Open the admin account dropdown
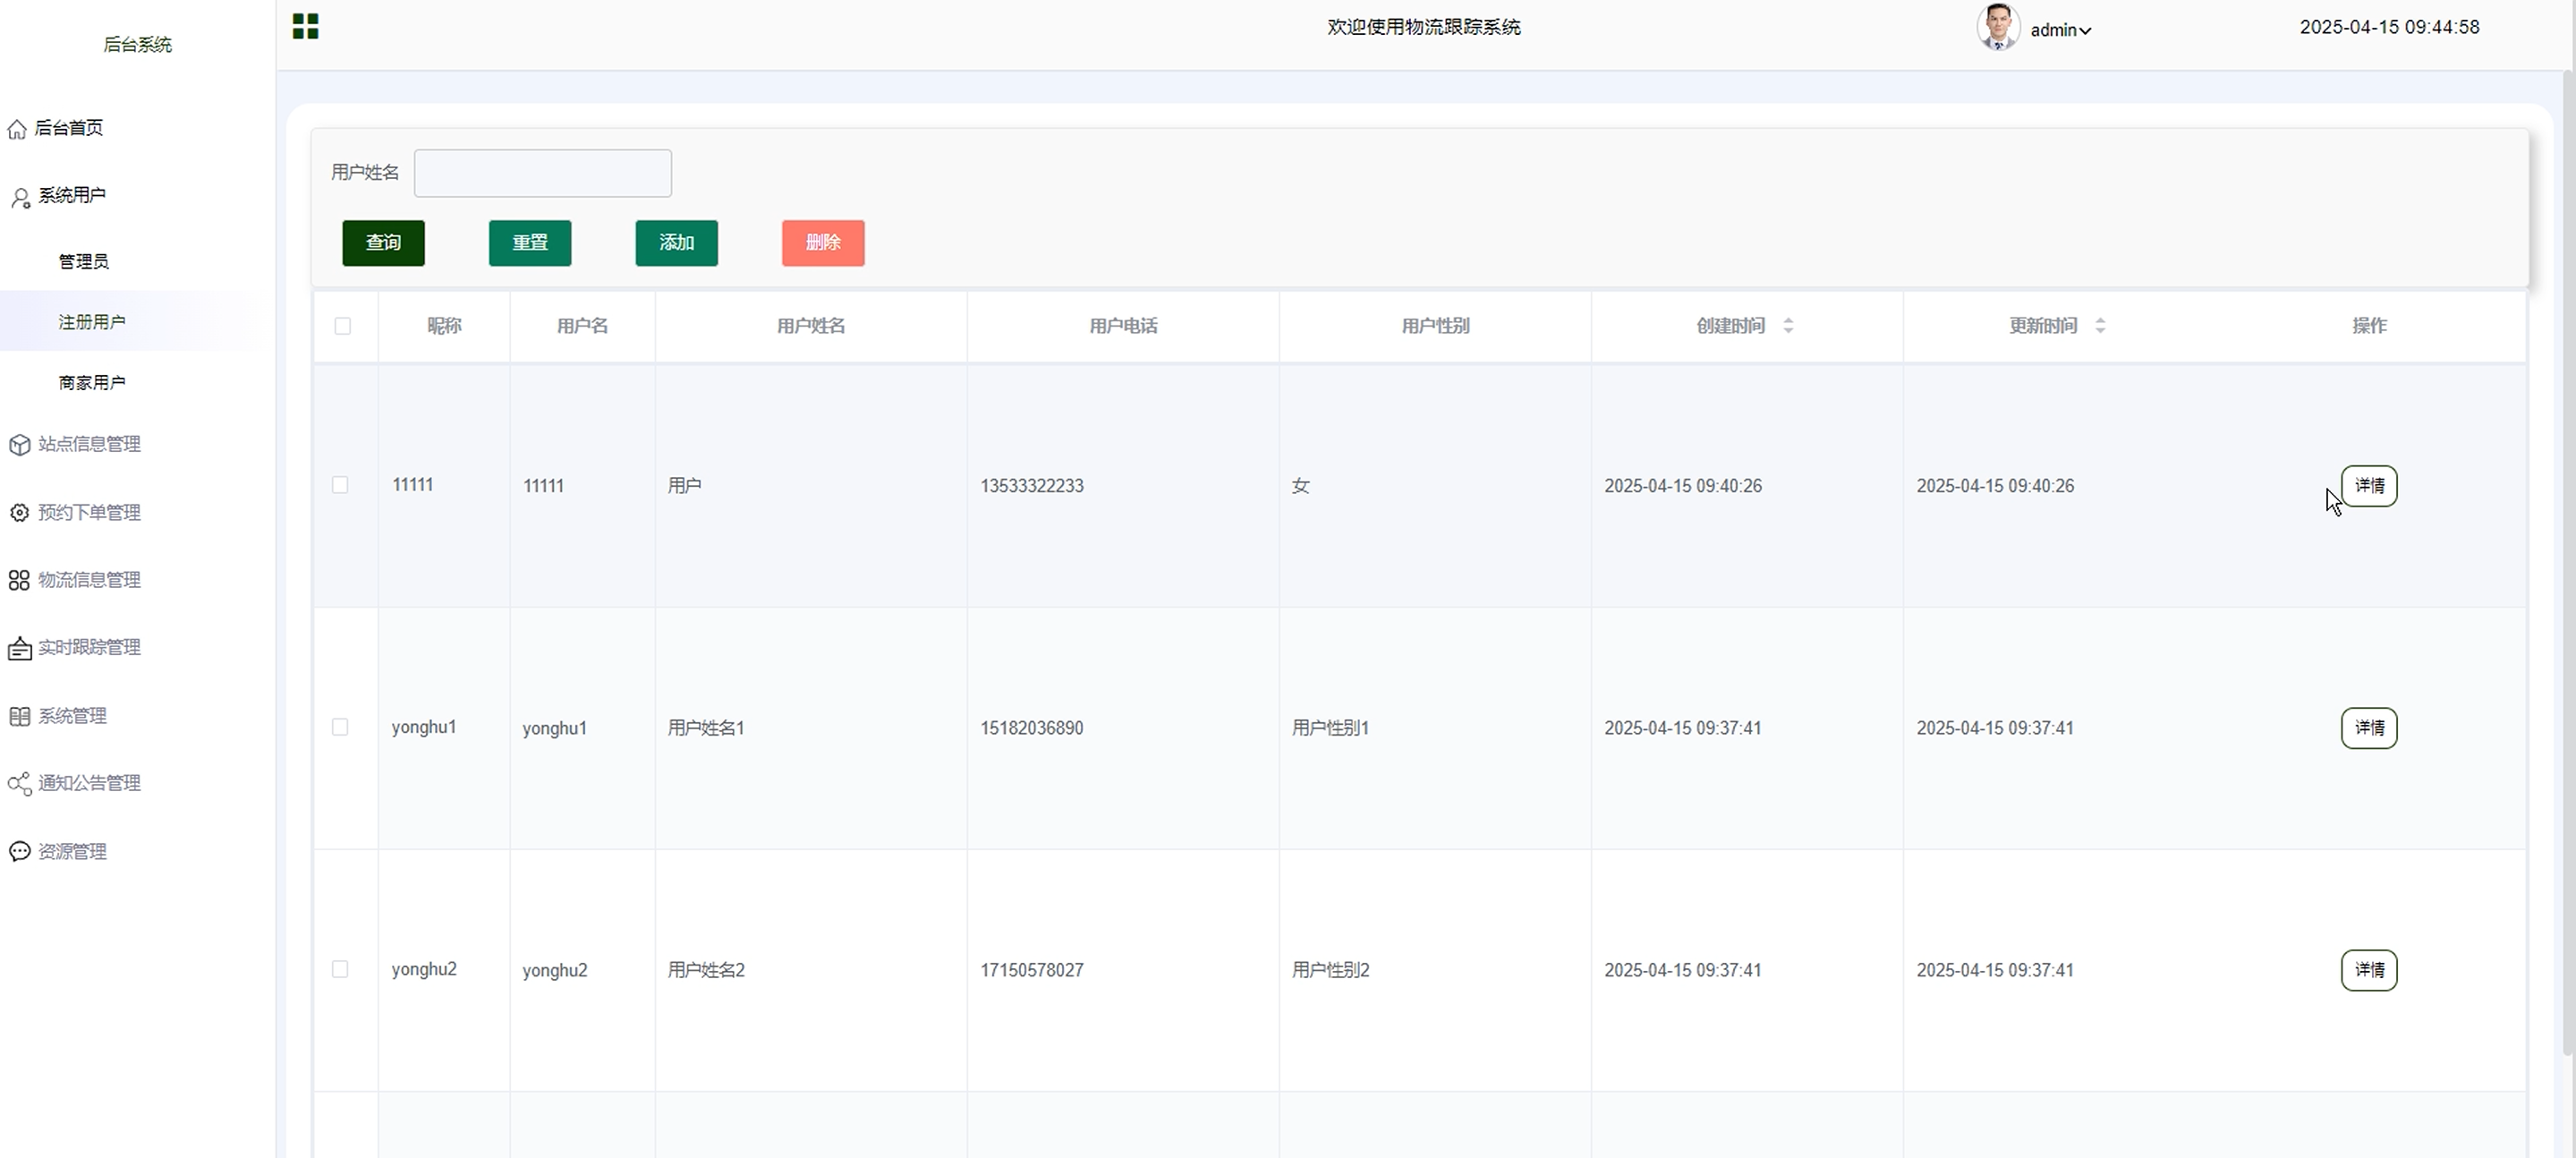The height and width of the screenshot is (1158, 2576). click(x=2060, y=30)
